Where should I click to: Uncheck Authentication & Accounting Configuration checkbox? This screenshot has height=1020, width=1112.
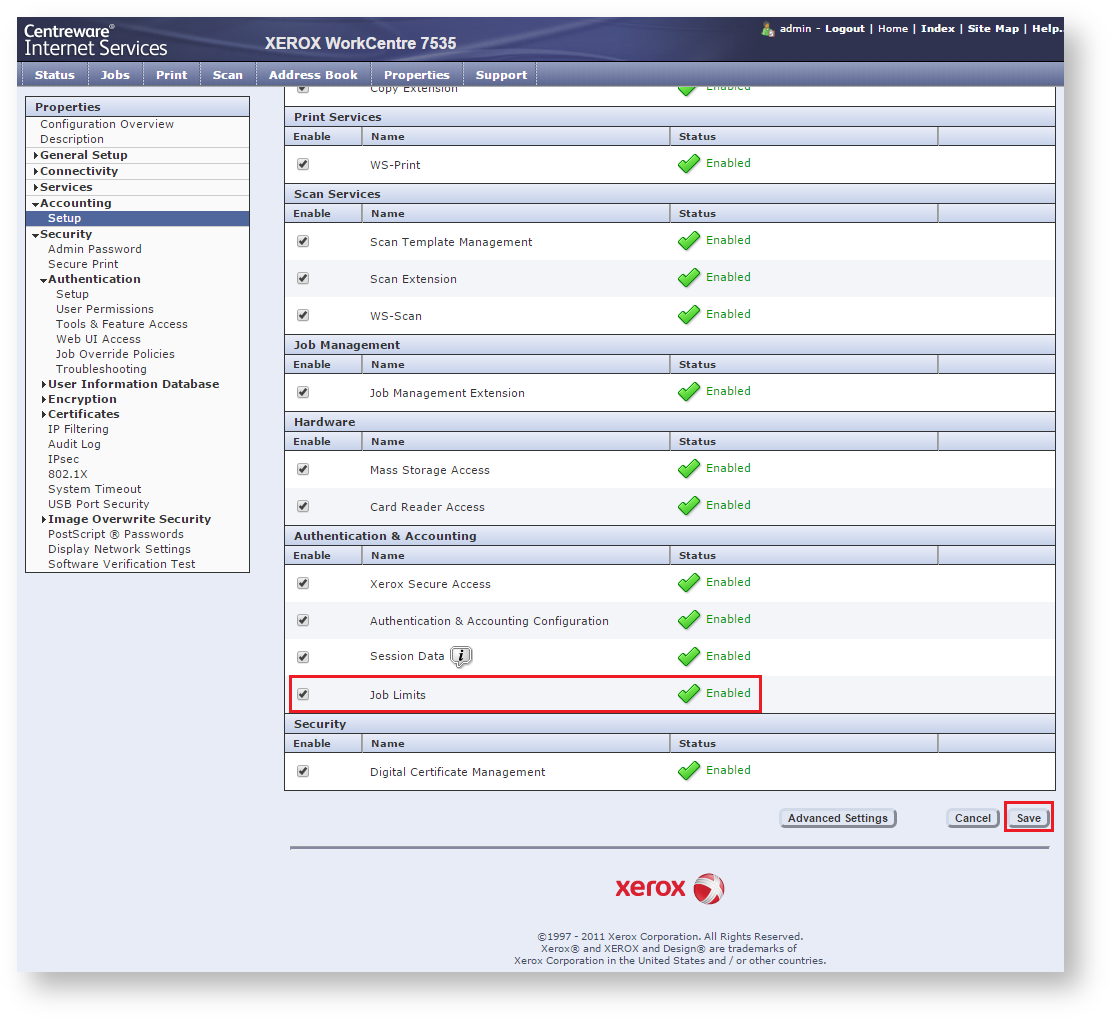coord(303,620)
